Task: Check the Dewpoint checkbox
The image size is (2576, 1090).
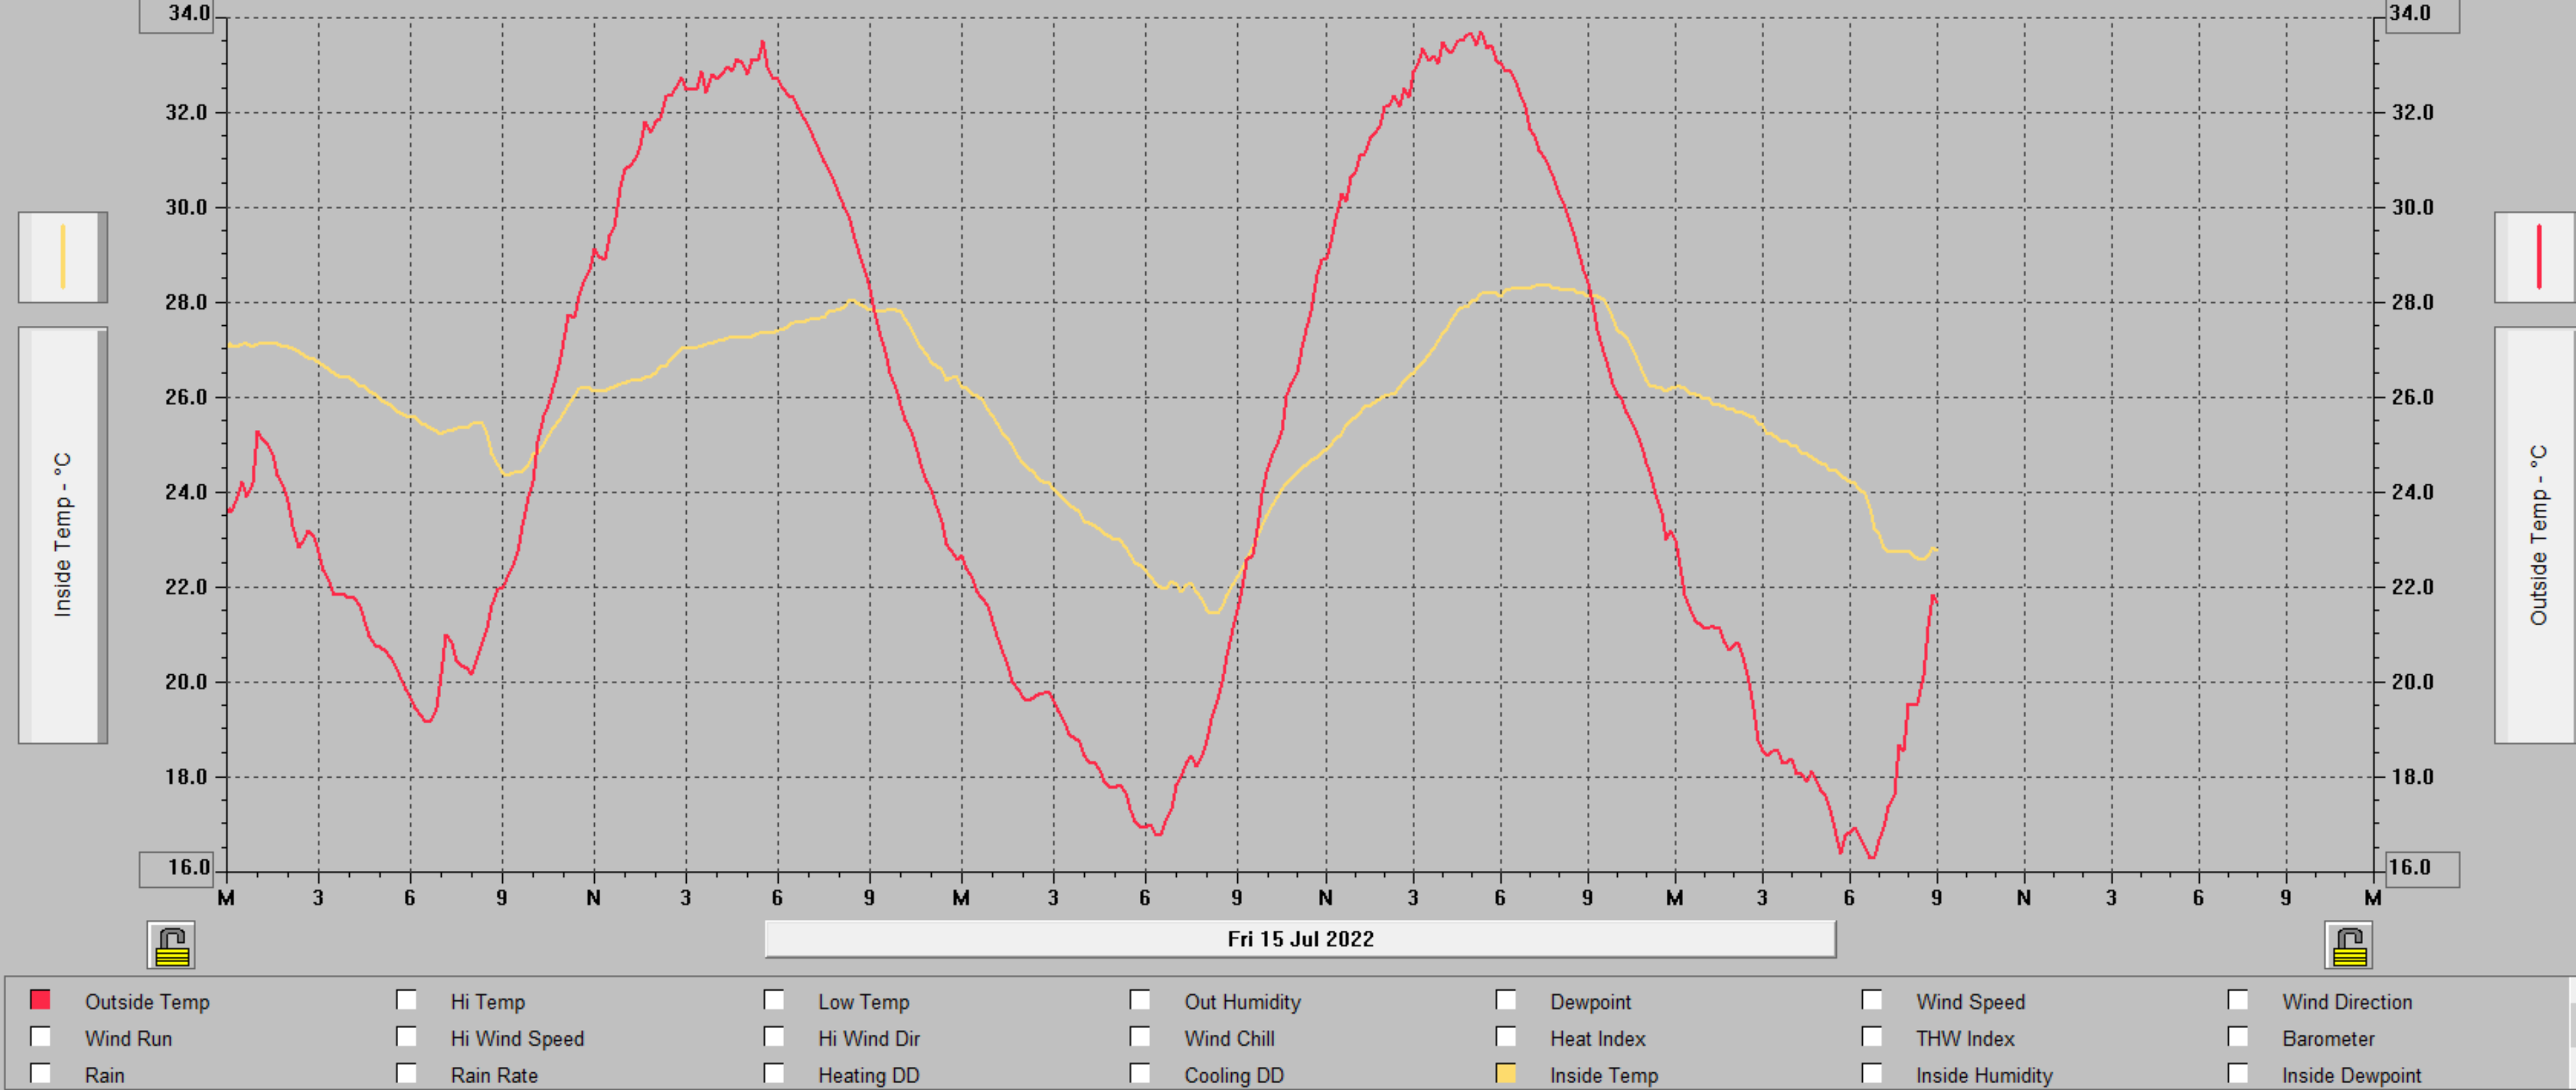Action: pyautogui.click(x=1506, y=1000)
